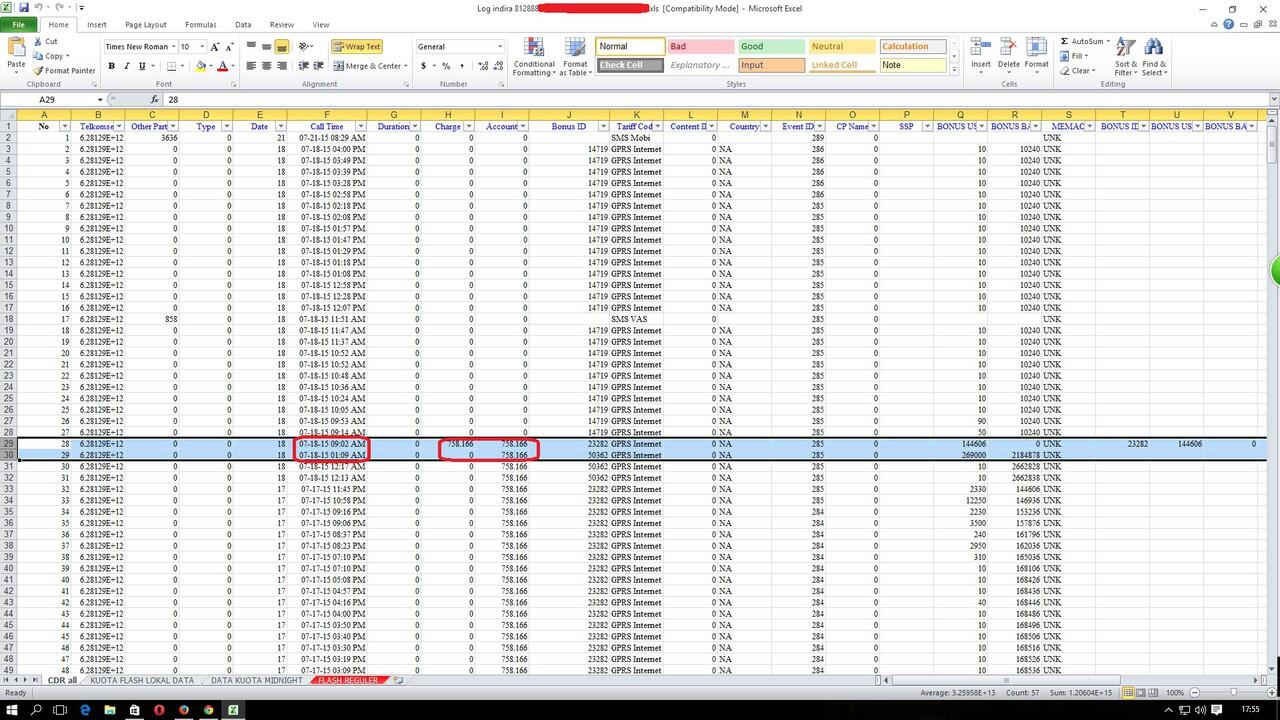Switch to Formulas ribbon tab
This screenshot has height=720, width=1280.
click(x=200, y=24)
